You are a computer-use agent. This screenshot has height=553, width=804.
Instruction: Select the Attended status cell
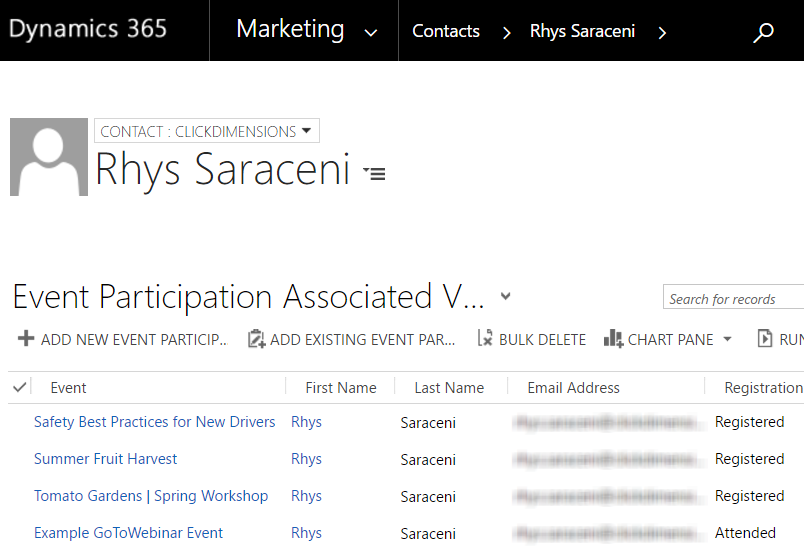point(745,533)
